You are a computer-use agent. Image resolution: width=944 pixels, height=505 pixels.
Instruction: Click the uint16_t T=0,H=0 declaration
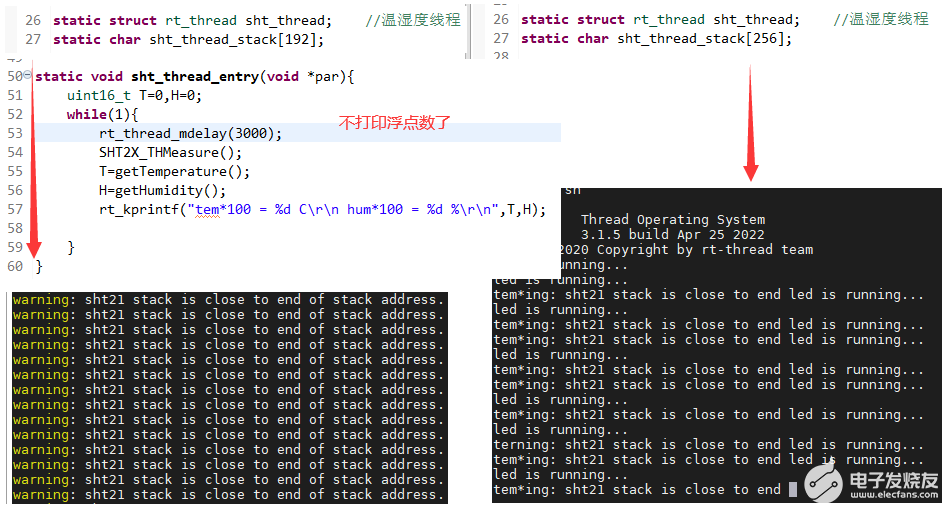134,96
